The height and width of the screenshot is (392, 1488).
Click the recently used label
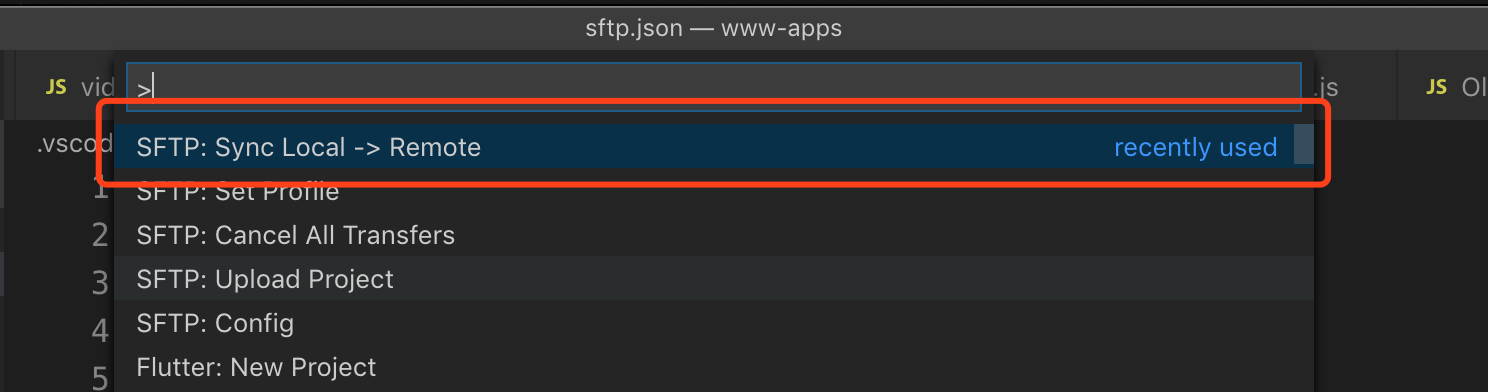click(1195, 147)
